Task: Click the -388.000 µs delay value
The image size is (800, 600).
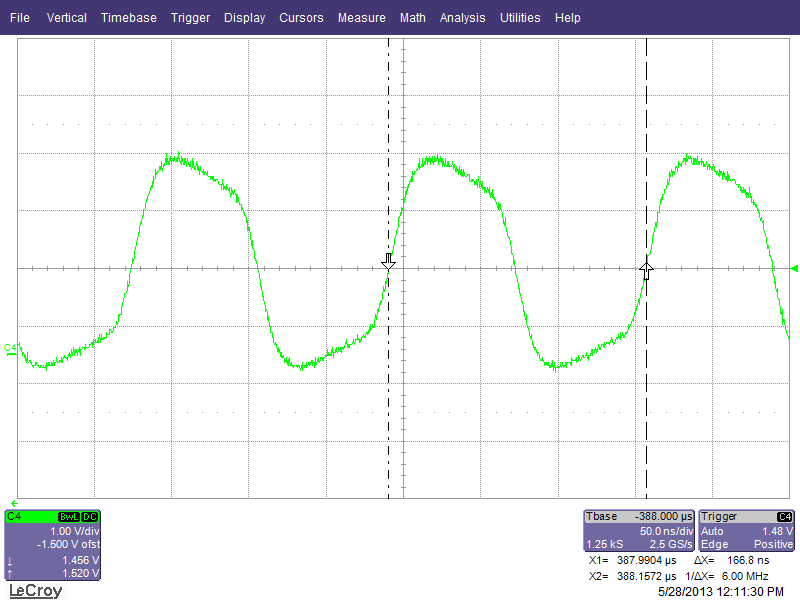Action: point(663,516)
